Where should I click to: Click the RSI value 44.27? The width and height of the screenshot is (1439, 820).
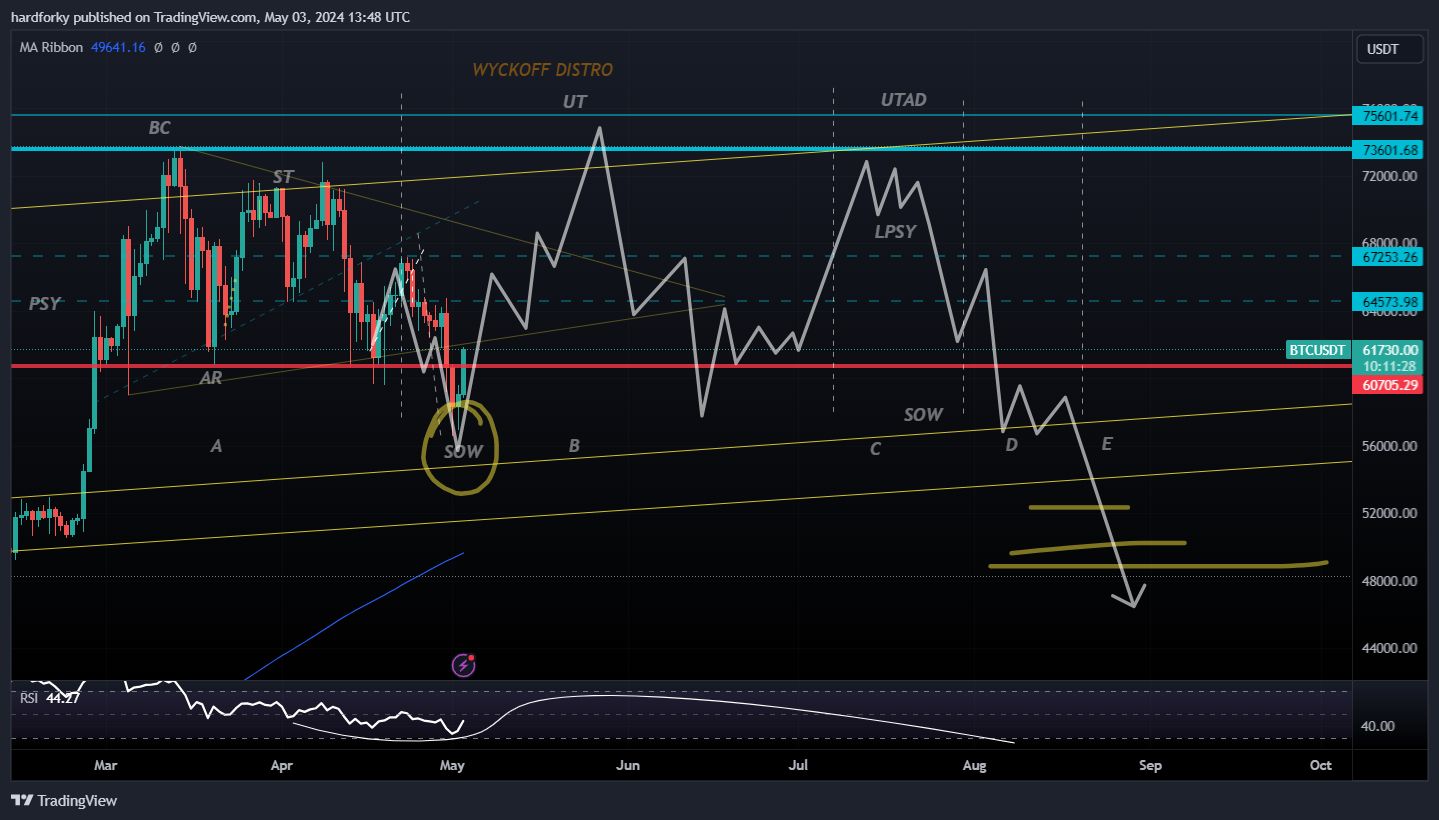(x=62, y=698)
